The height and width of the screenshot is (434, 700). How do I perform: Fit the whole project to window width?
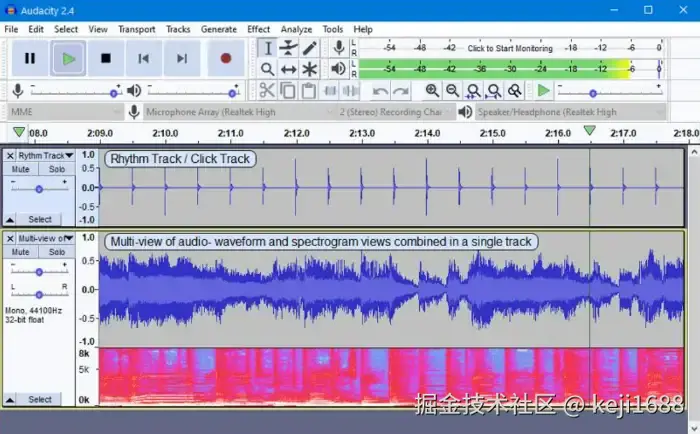tap(494, 91)
